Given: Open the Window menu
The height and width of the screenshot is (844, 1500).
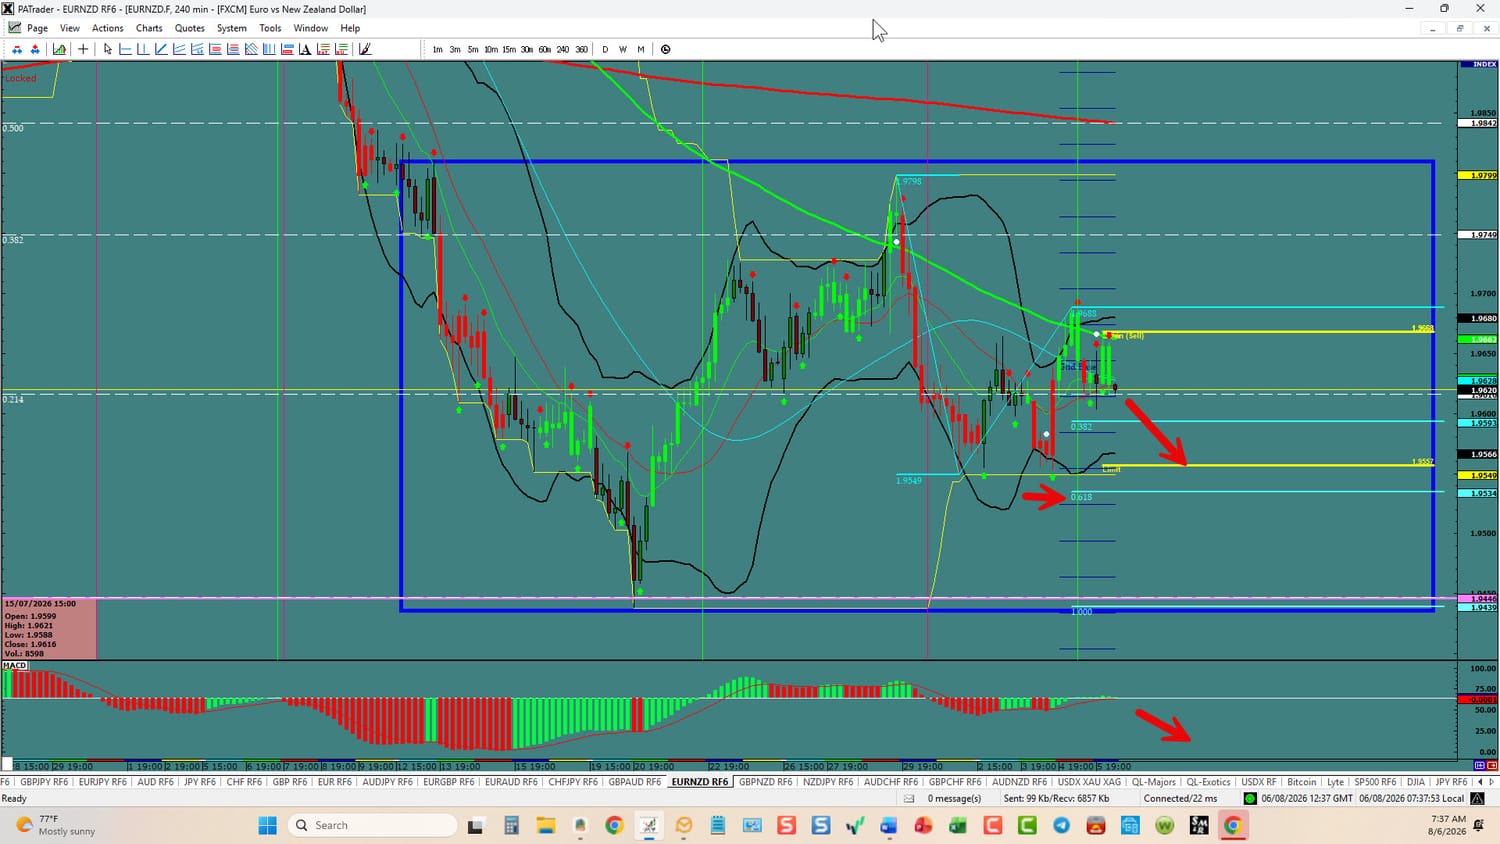Looking at the screenshot, I should point(311,28).
